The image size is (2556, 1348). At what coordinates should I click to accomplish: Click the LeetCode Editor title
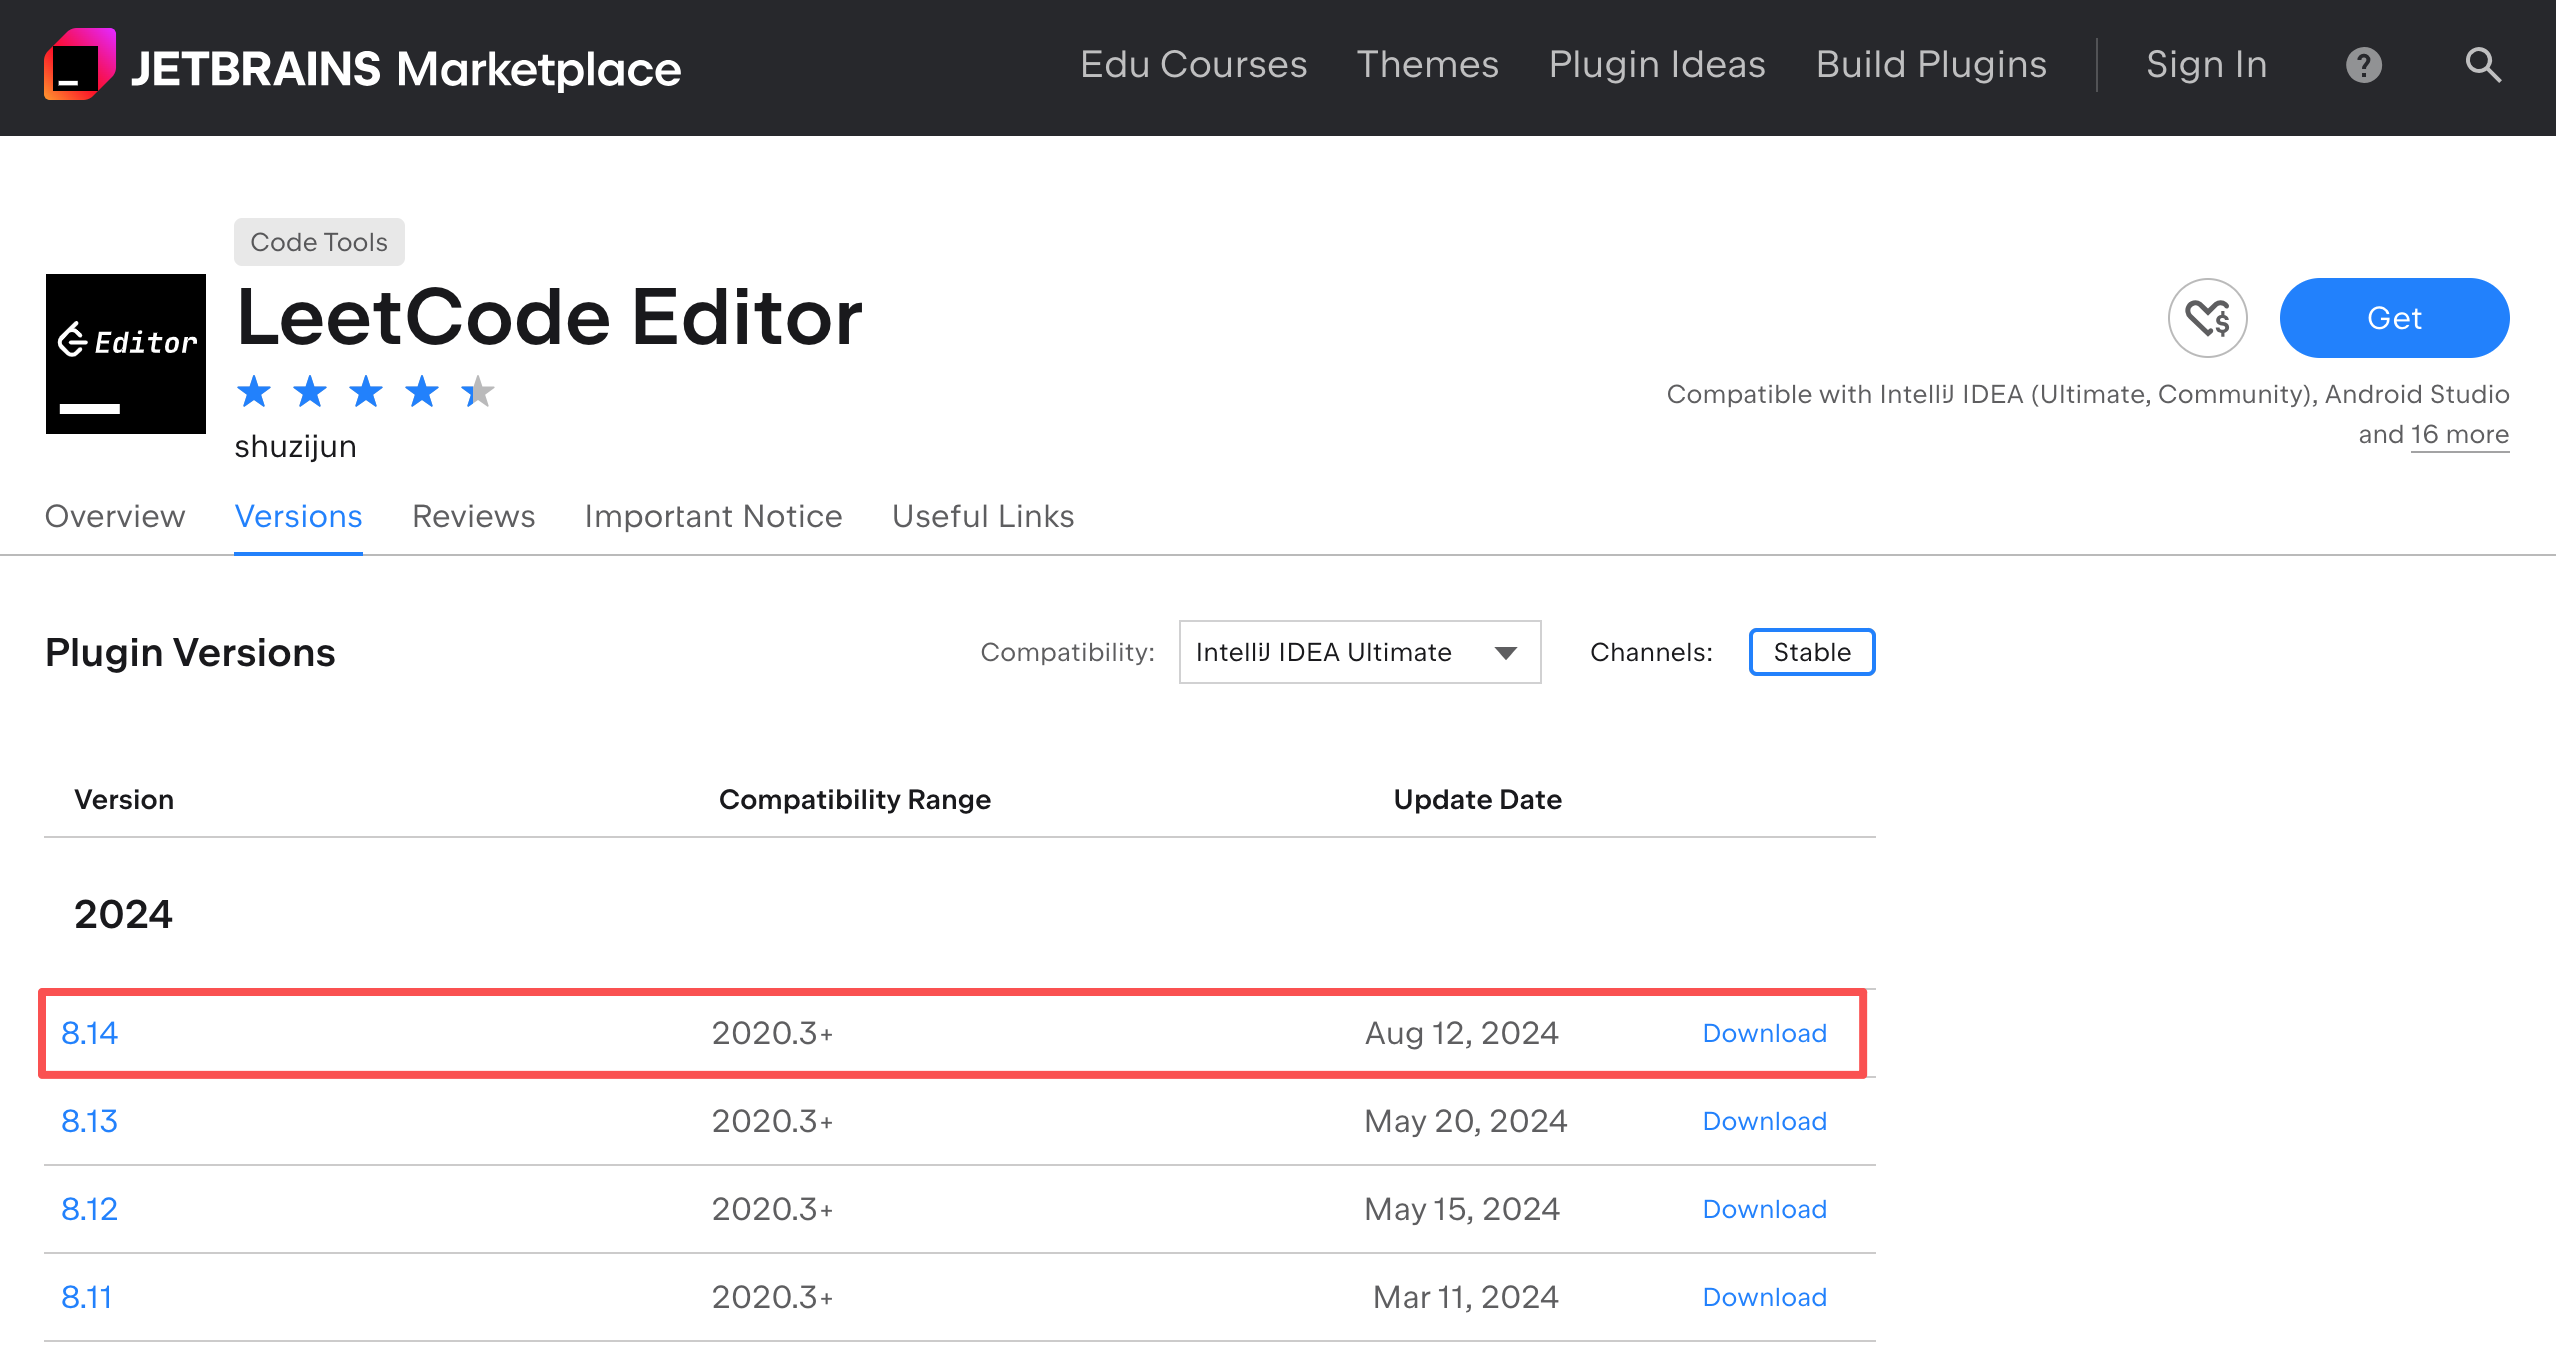coord(549,318)
